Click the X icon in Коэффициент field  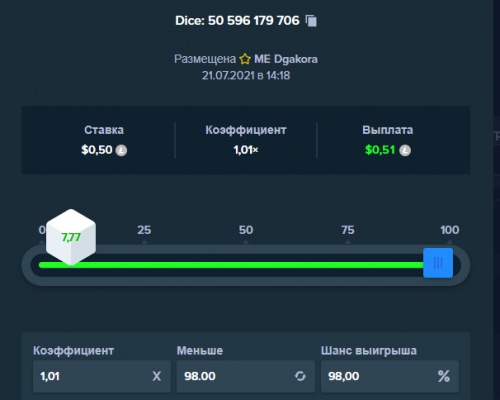(x=157, y=376)
